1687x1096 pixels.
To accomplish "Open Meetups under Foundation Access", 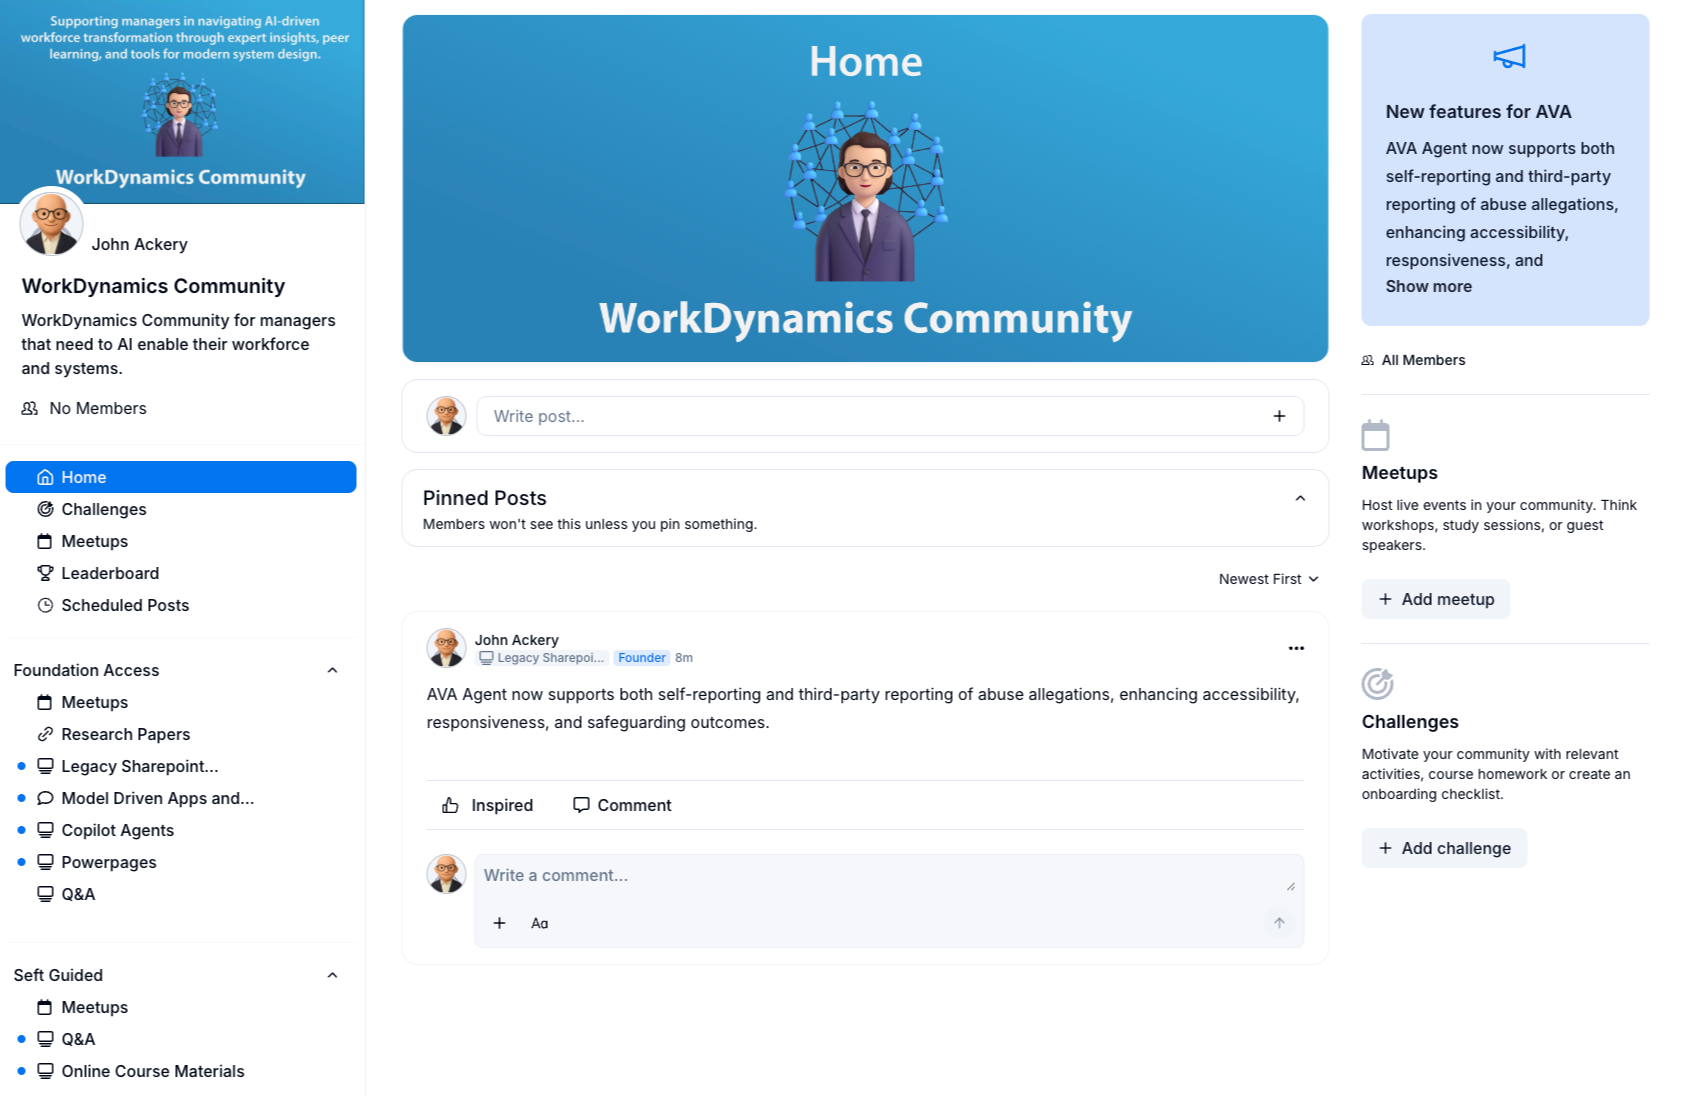I will pyautogui.click(x=181, y=702).
